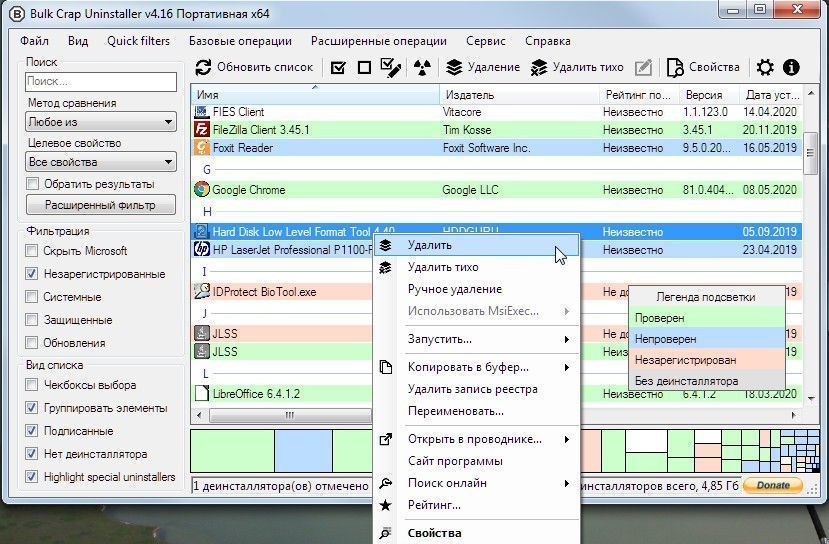The width and height of the screenshot is (829, 544).
Task: Choose Сайт программы in the context menu
Action: [x=476, y=461]
